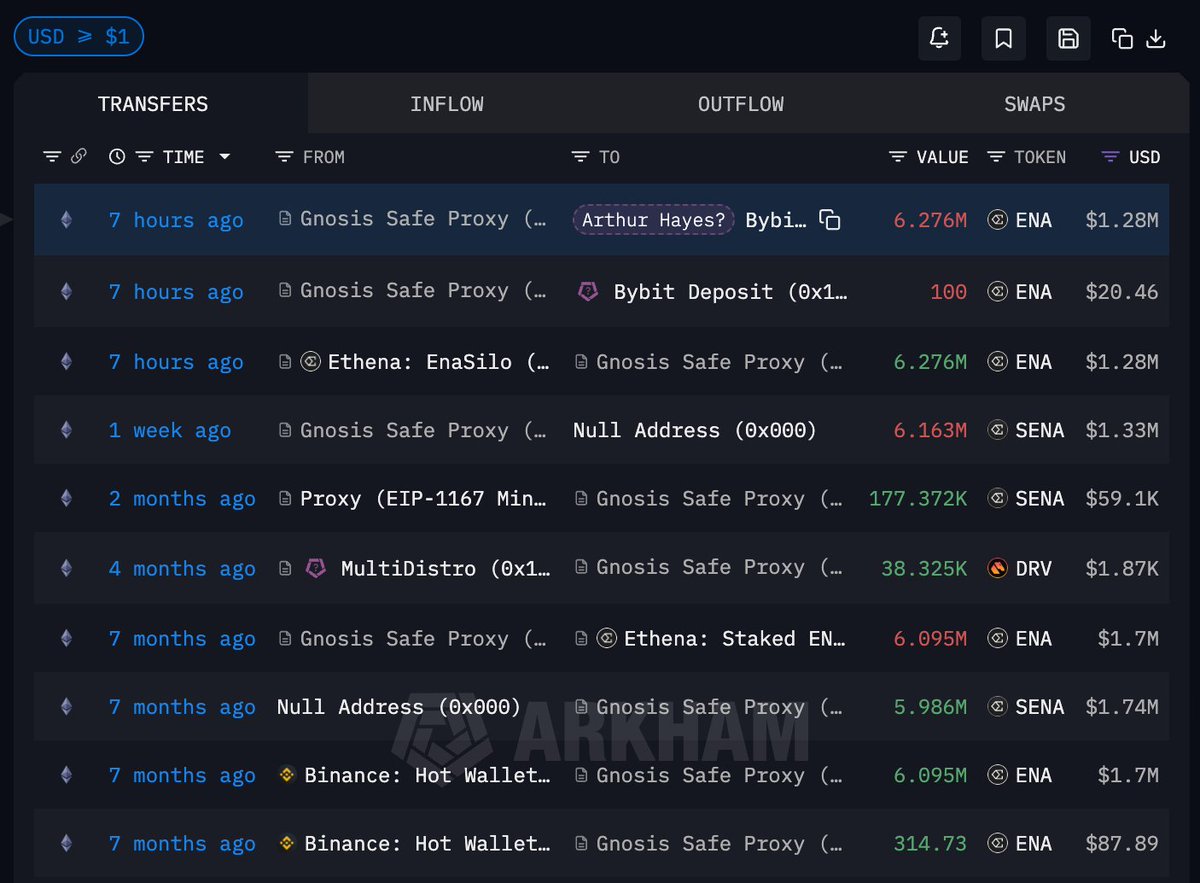The image size is (1200, 883).
Task: Switch to the INFLOW tab
Action: point(446,104)
